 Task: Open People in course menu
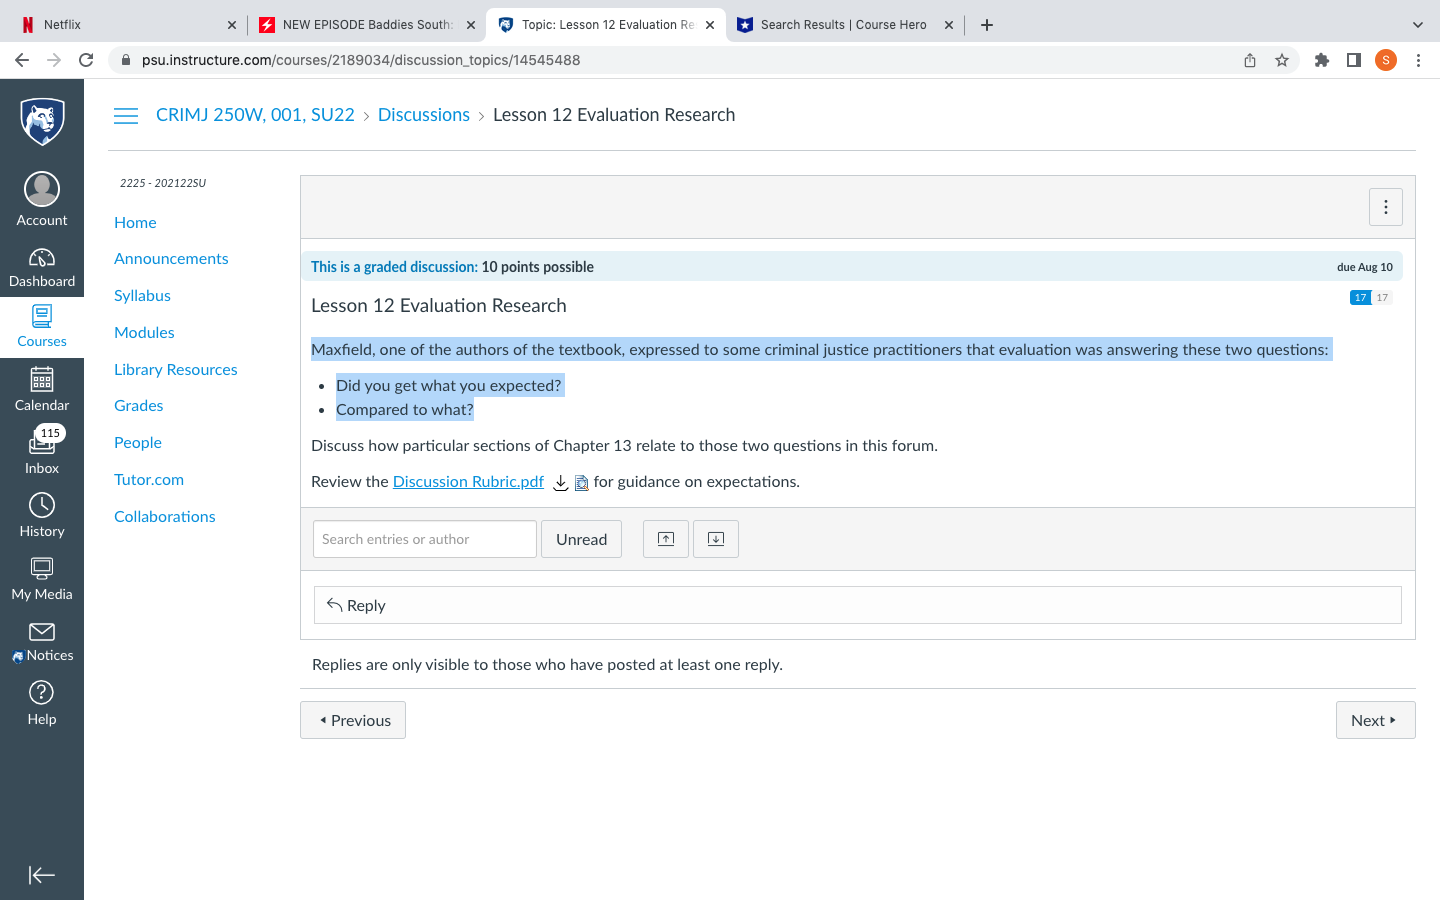tap(138, 442)
